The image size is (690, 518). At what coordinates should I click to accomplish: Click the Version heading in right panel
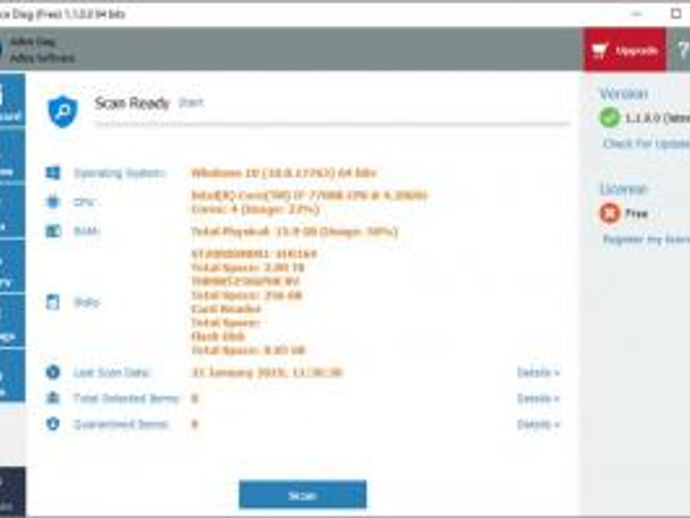point(624,94)
